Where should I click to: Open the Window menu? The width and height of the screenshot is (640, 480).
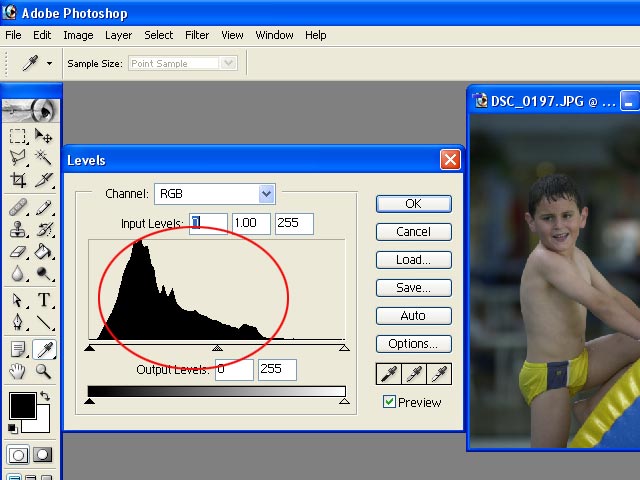(x=274, y=35)
